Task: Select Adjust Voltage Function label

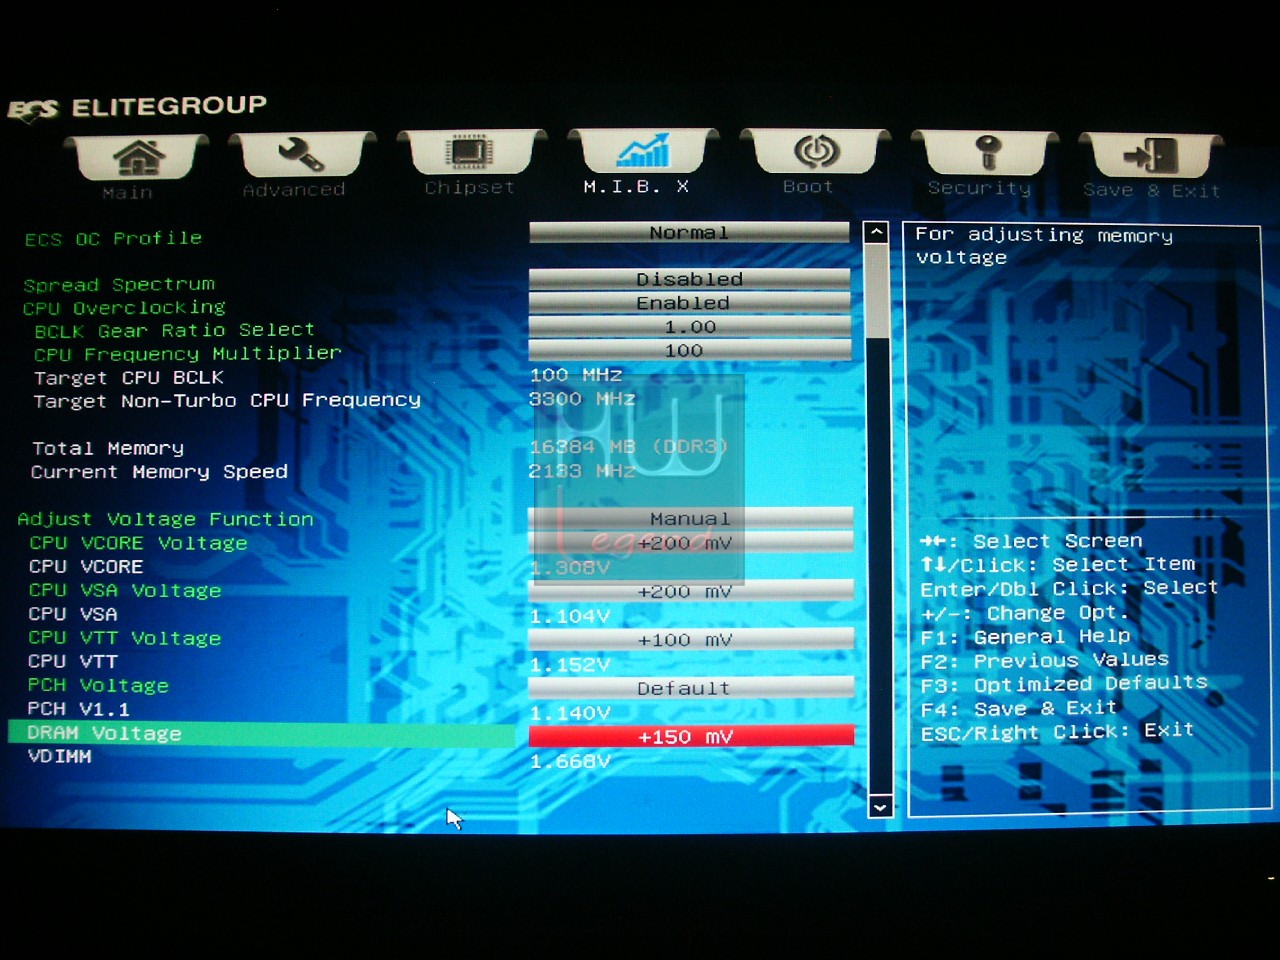Action: pos(165,519)
